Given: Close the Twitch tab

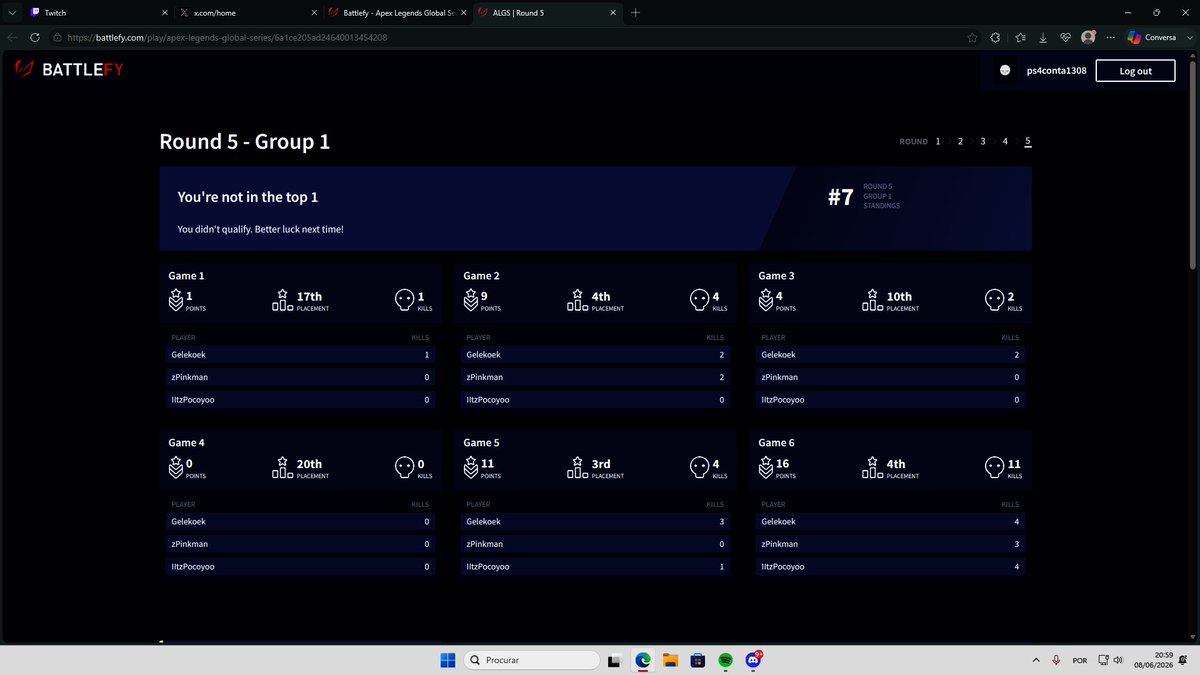Looking at the screenshot, I should 163,12.
